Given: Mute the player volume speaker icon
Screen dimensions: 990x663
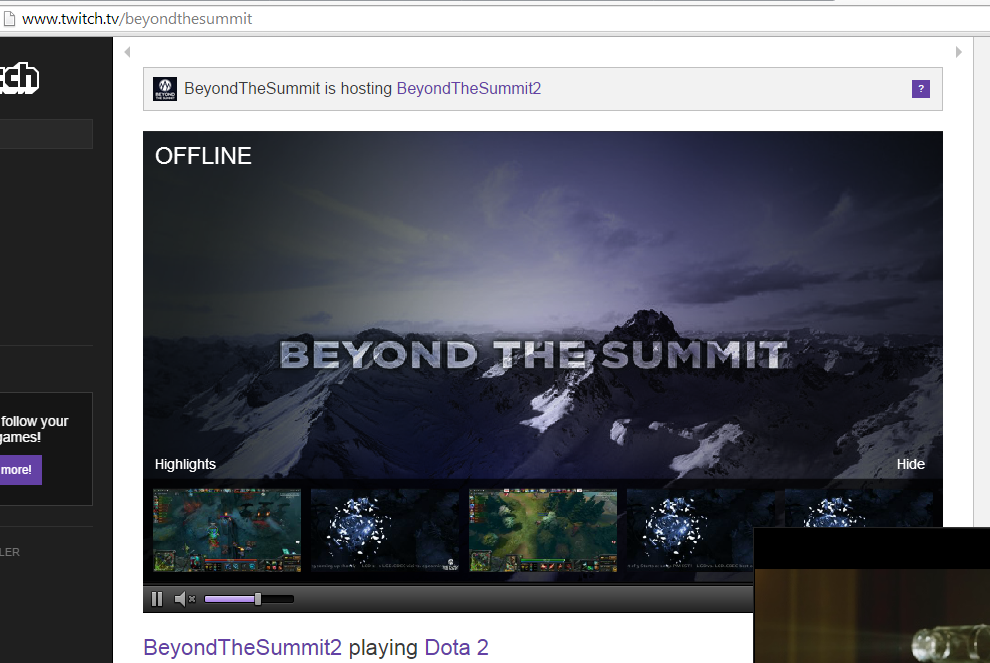Looking at the screenshot, I should point(184,599).
